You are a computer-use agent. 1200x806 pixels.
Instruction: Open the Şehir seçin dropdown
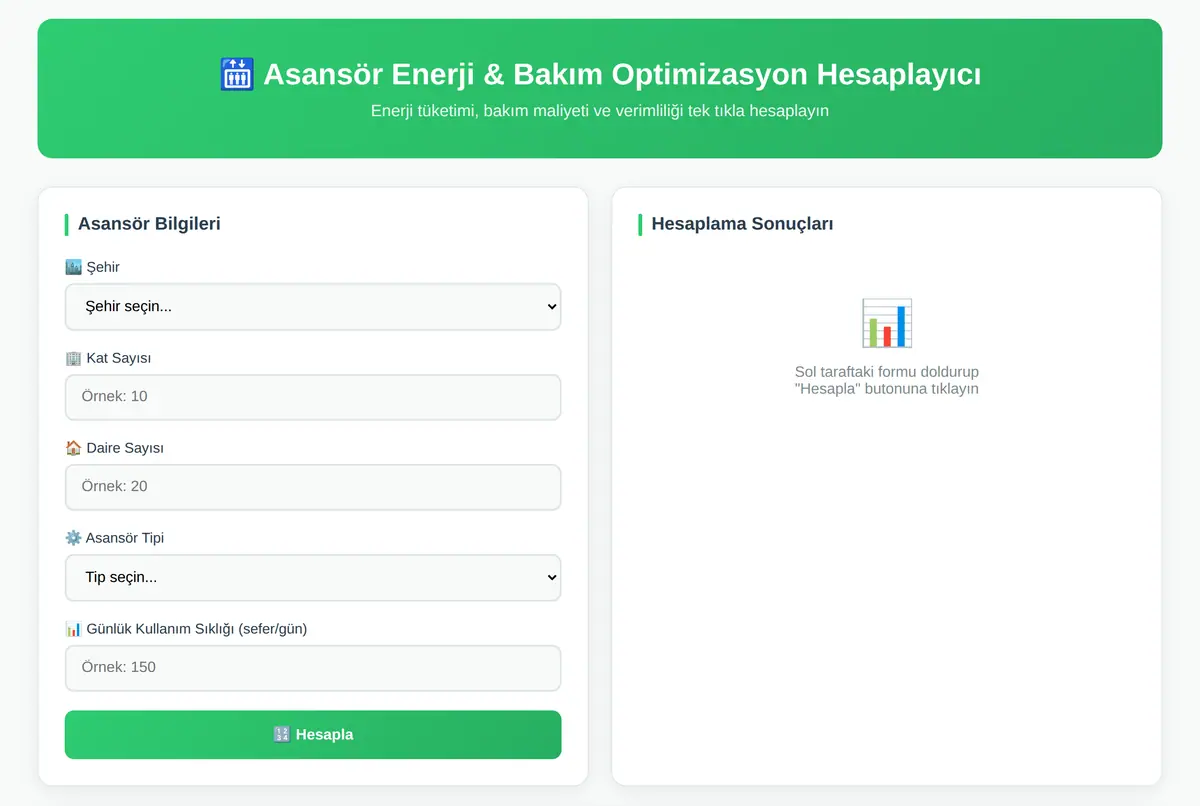tap(313, 306)
